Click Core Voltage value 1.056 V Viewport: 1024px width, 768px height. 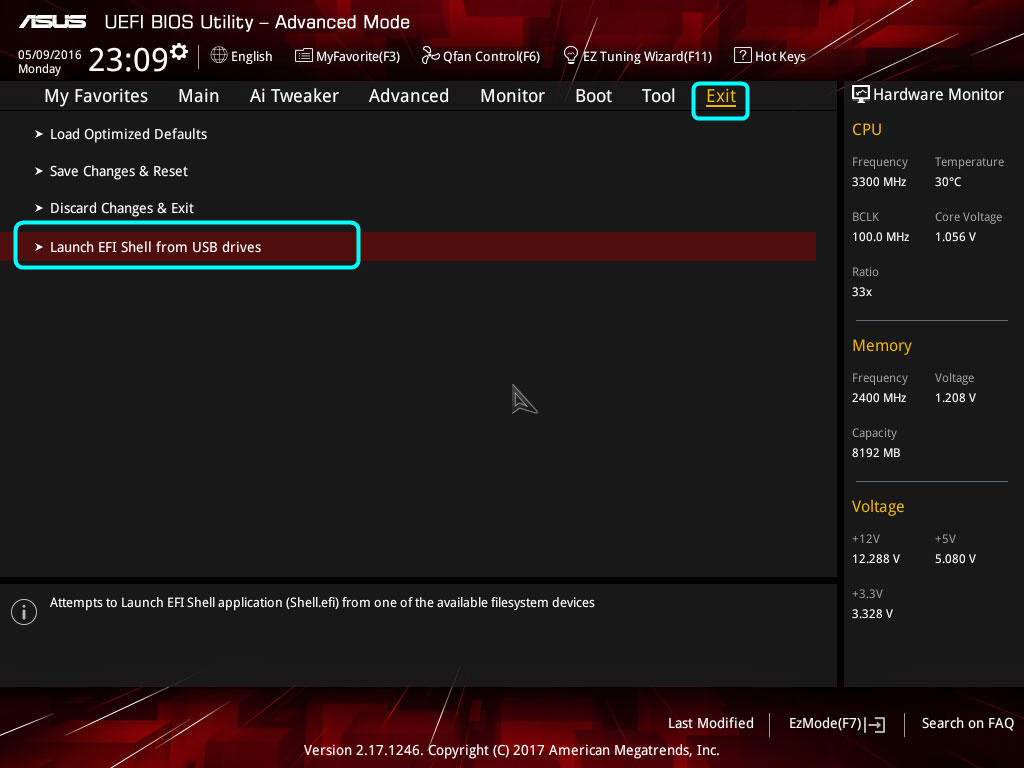955,237
